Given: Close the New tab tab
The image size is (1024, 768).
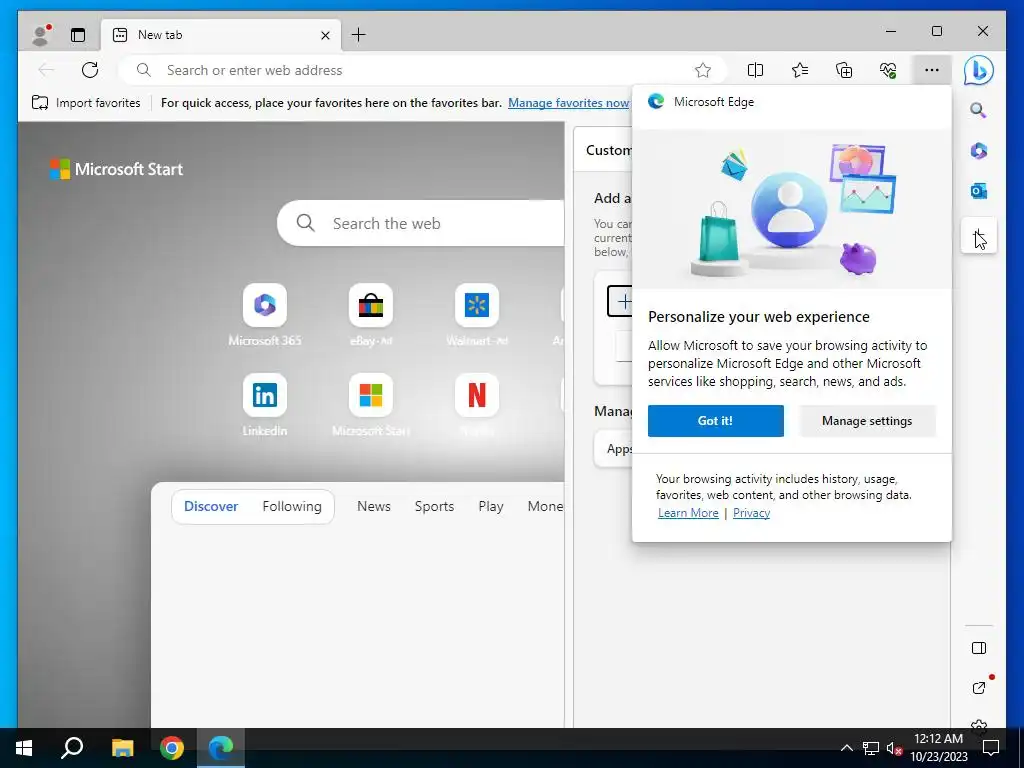Looking at the screenshot, I should pyautogui.click(x=325, y=35).
